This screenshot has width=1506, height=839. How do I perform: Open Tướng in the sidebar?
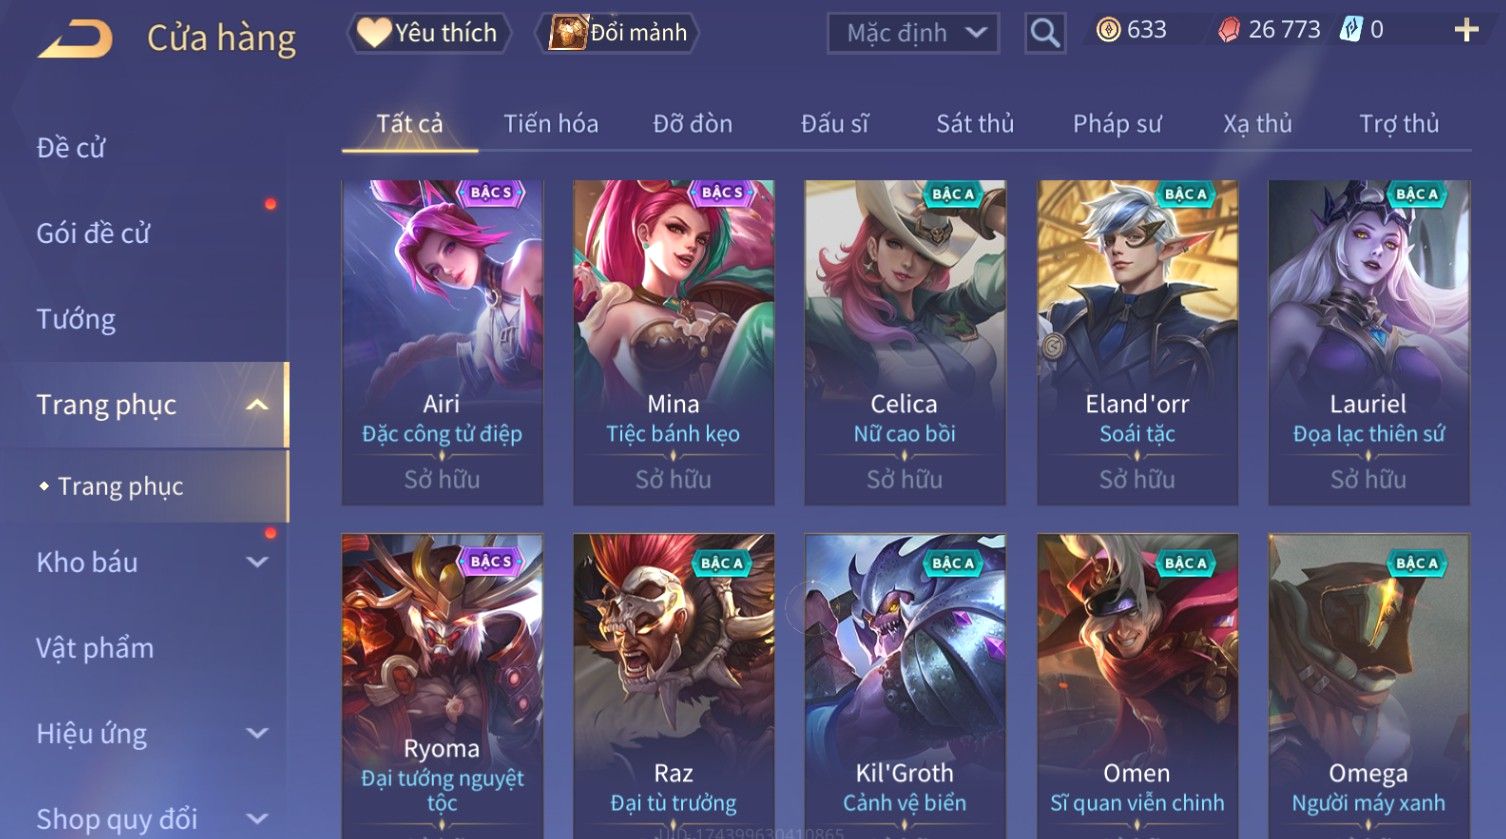point(76,319)
